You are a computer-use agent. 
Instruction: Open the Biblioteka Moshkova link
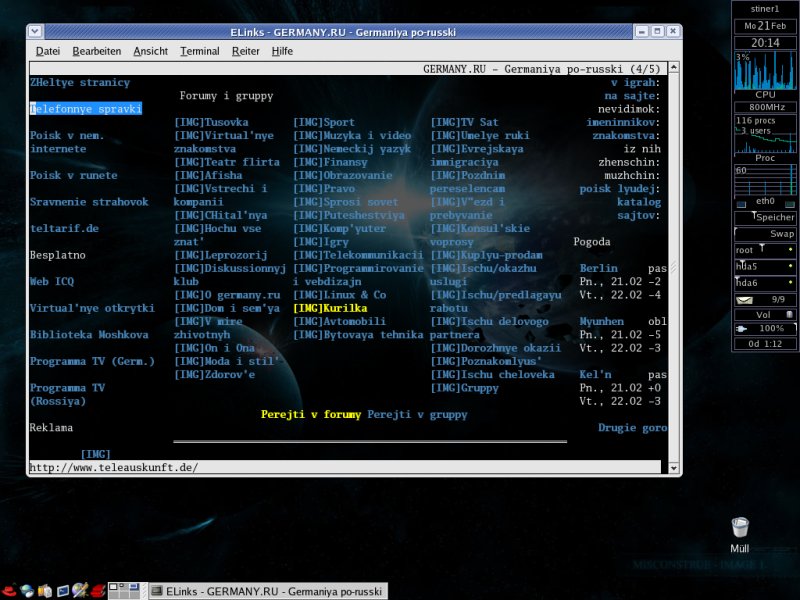[89, 335]
